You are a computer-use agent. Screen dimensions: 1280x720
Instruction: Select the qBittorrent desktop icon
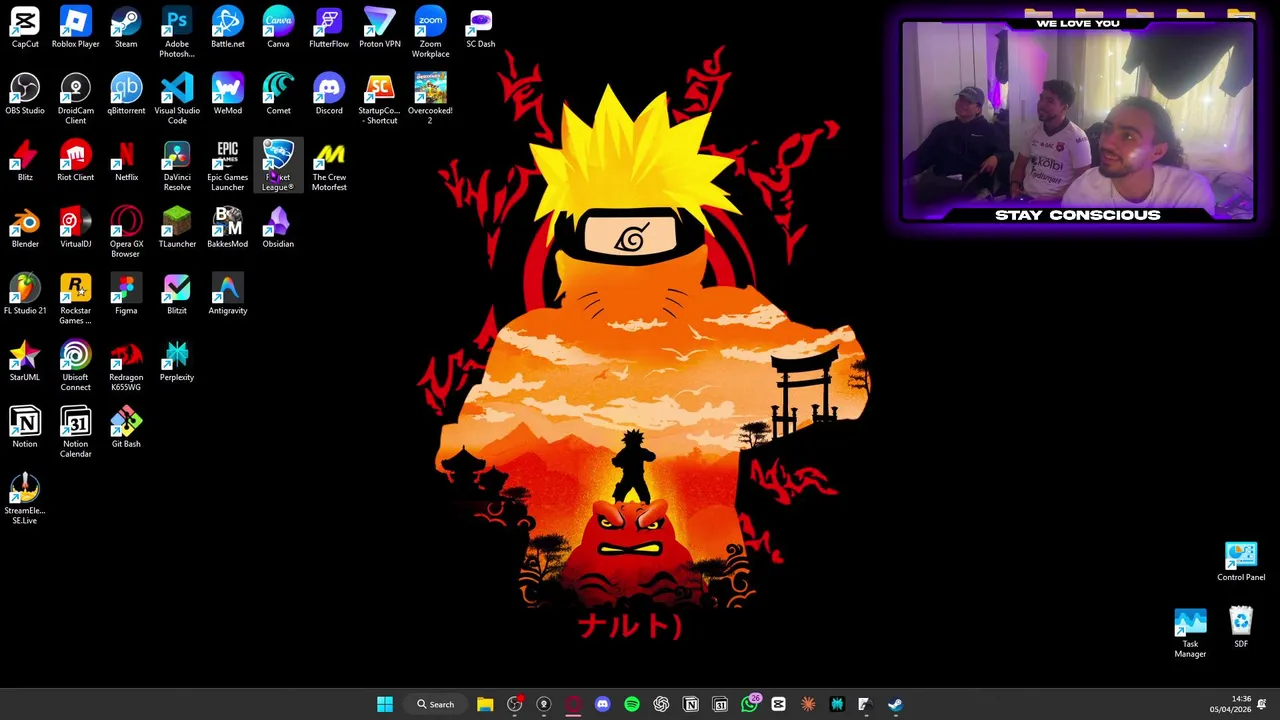coord(126,95)
